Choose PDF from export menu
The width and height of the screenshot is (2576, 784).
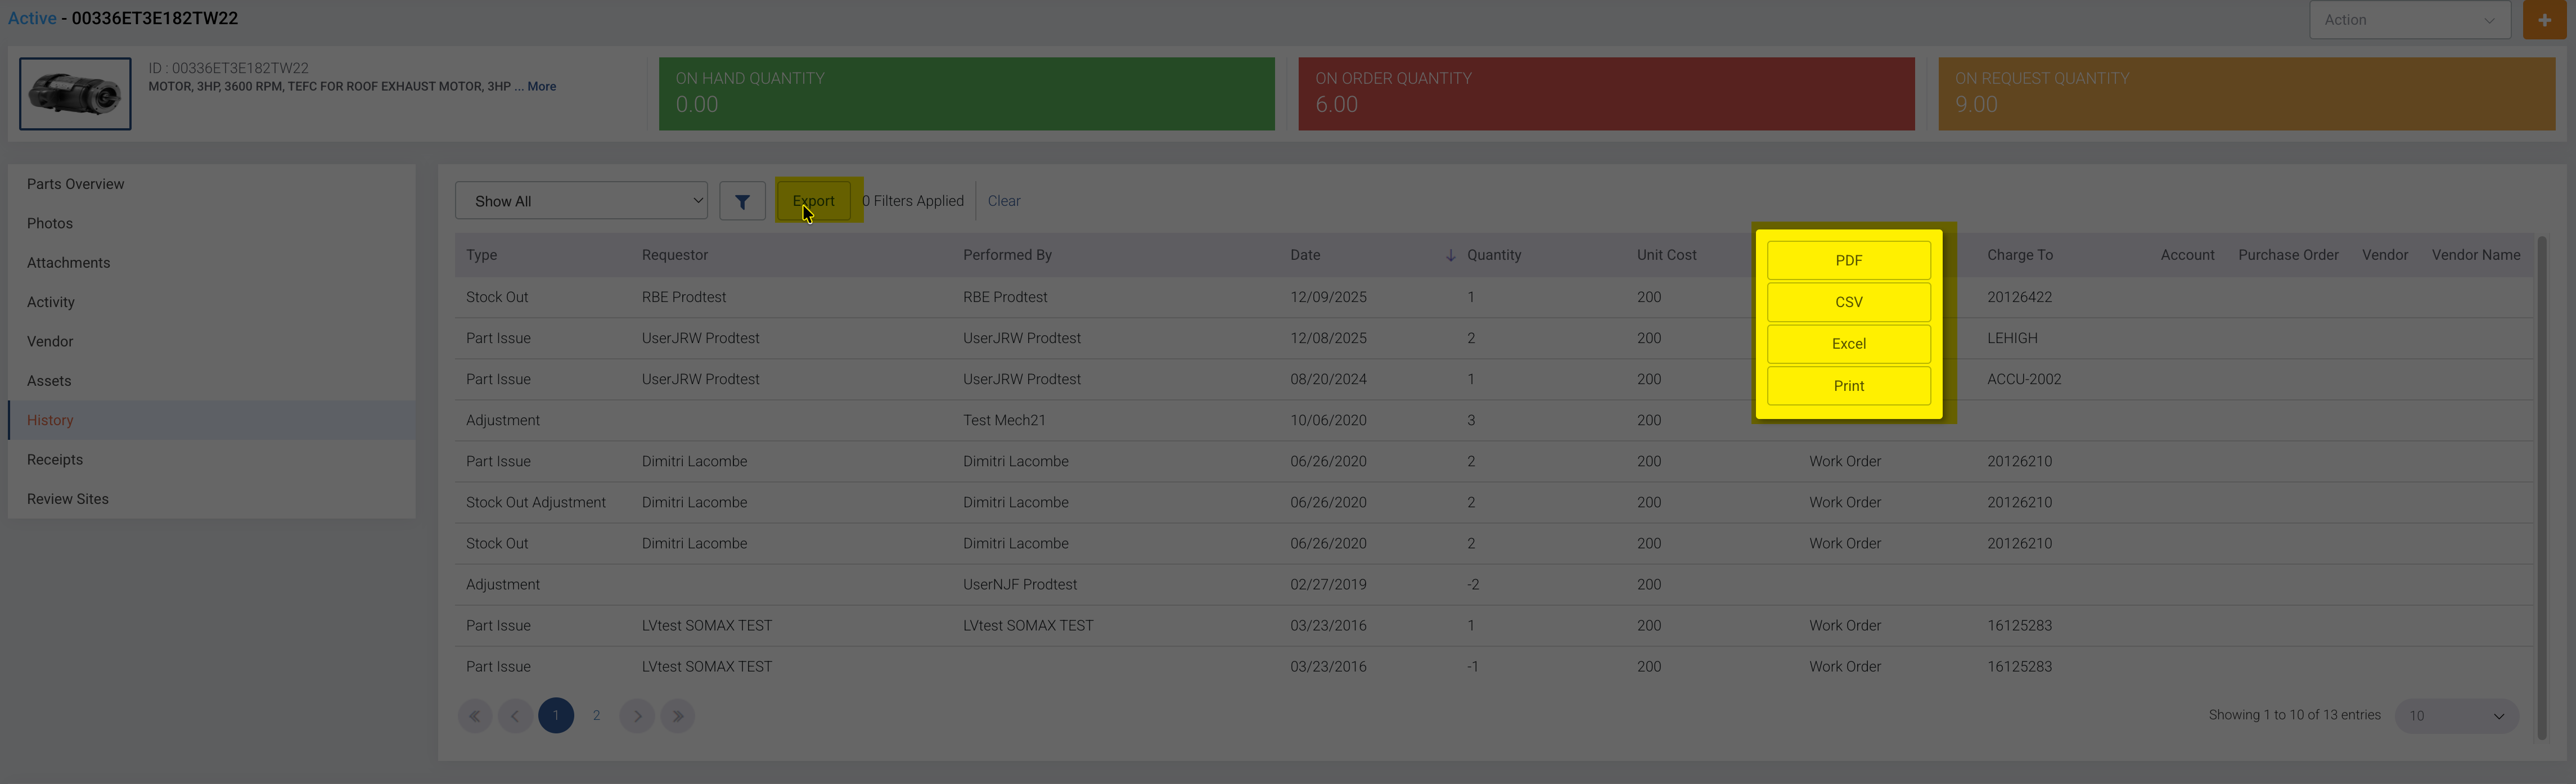pos(1848,261)
